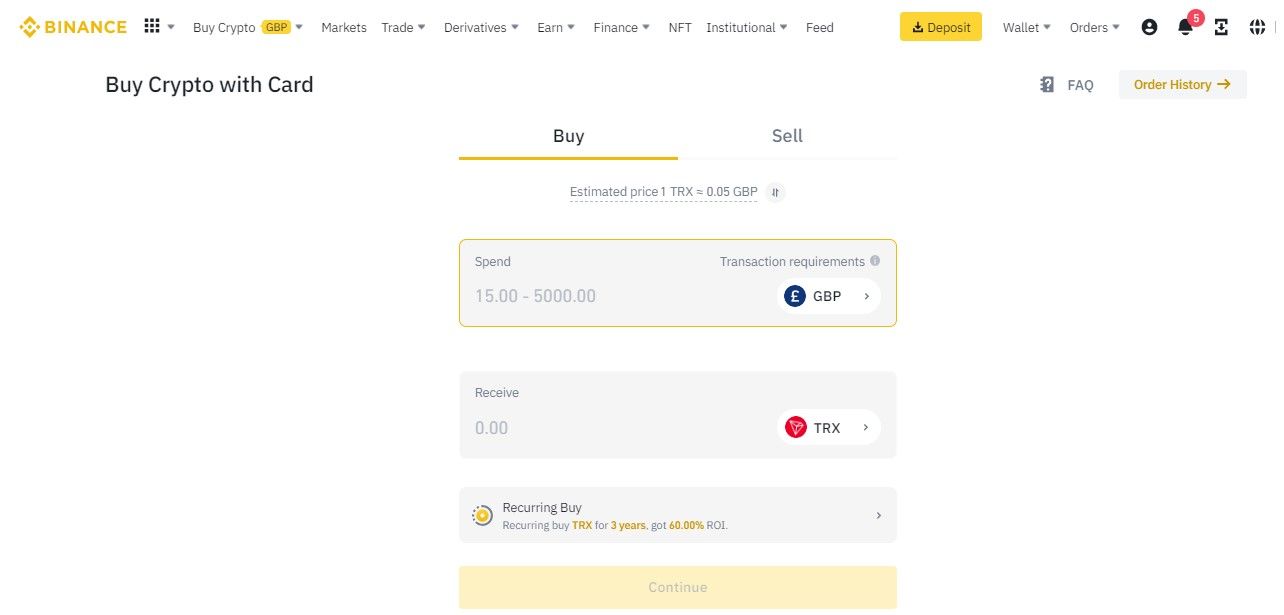The width and height of the screenshot is (1284, 615).
Task: Show Transaction requirements info icon
Action: coord(875,261)
